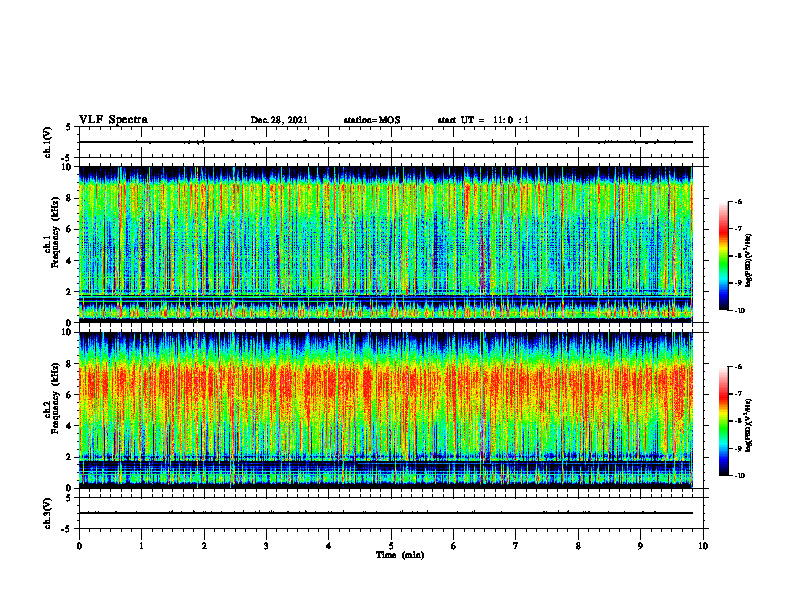Click the "-6" label on ch.1 colorbar
792x612 pixels.
pos(739,202)
